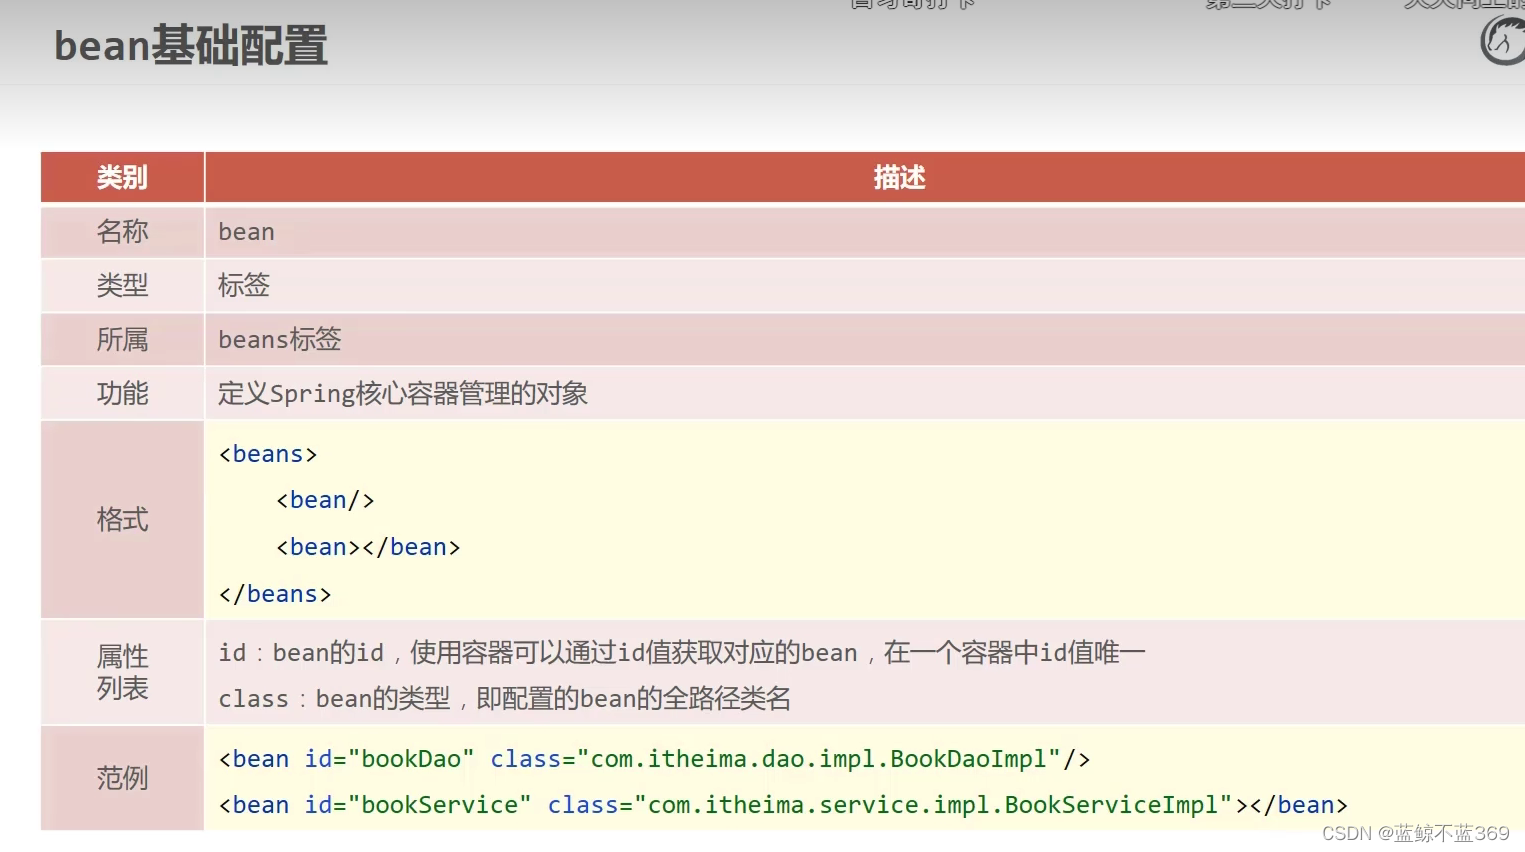This screenshot has height=852, width=1525.
Task: Select the 'bean' value in the 名称 row
Action: 246,232
